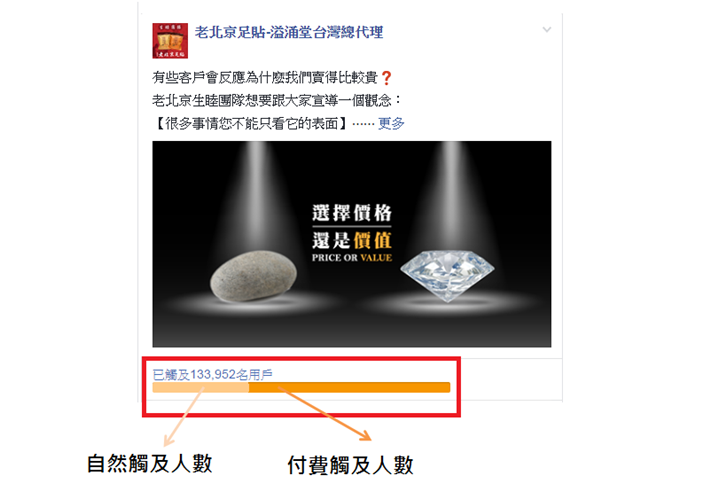710x491 pixels.
Task: Click the 【很多事情您不能只看它的表面】 text line
Action: 252,123
